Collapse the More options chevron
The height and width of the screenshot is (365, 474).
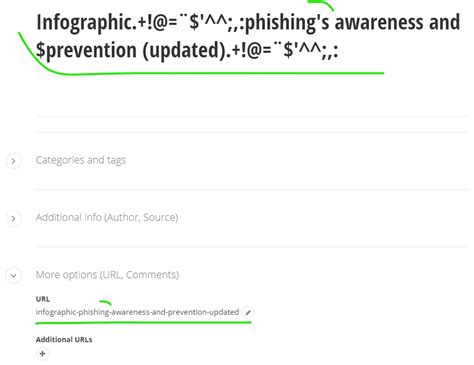[x=13, y=276]
